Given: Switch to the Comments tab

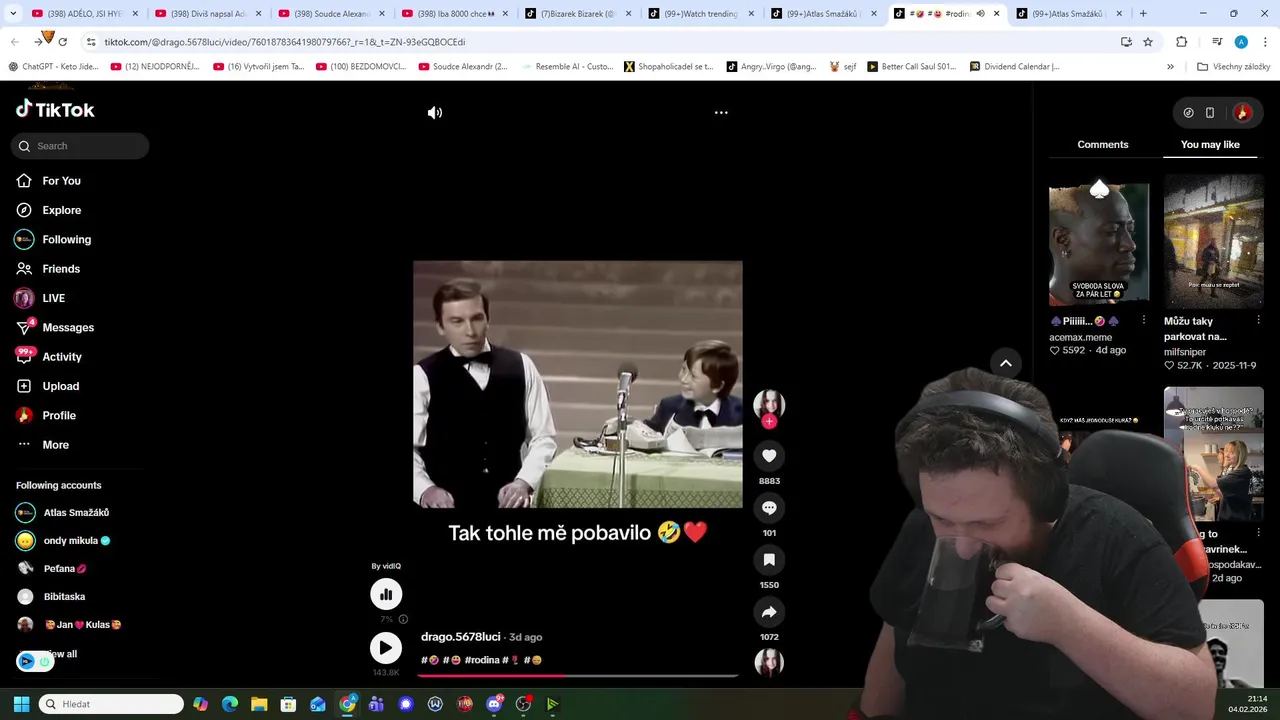Looking at the screenshot, I should click(1103, 145).
